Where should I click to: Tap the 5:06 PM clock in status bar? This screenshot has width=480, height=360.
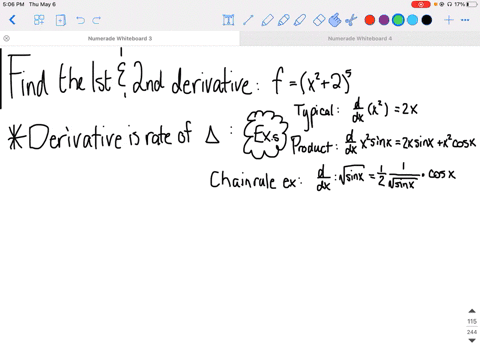13,4
